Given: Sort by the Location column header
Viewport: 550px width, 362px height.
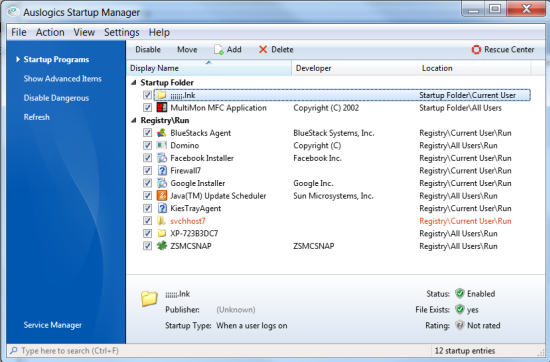Looking at the screenshot, I should coord(474,68).
